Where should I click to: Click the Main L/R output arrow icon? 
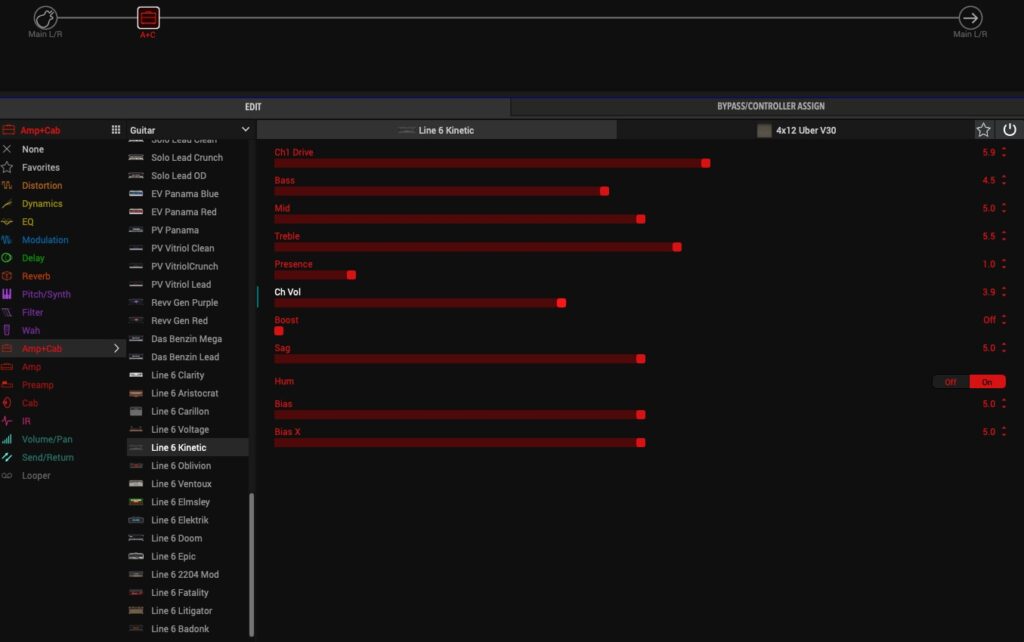tap(970, 18)
